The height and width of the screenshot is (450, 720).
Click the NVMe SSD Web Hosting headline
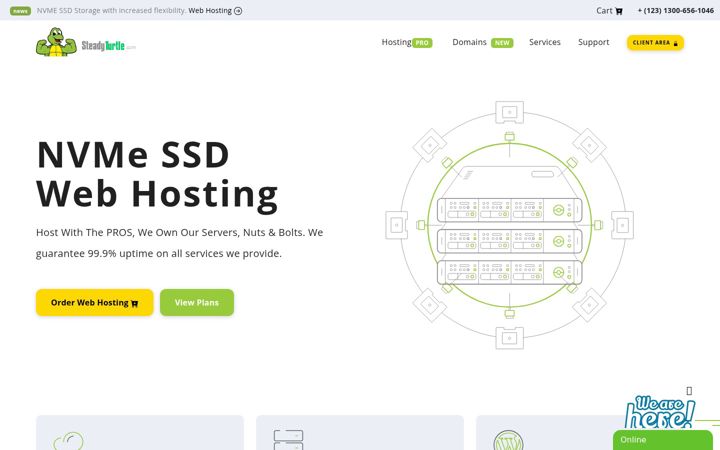point(158,176)
